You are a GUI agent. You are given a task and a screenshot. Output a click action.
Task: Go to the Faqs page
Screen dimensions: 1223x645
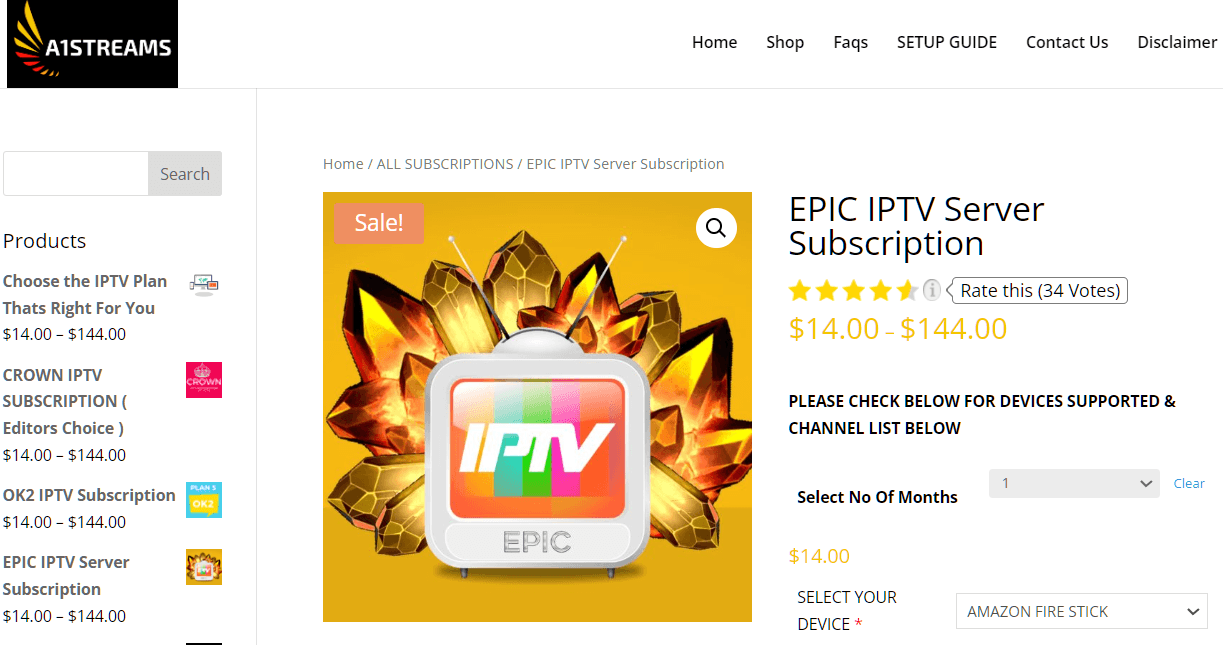point(851,42)
